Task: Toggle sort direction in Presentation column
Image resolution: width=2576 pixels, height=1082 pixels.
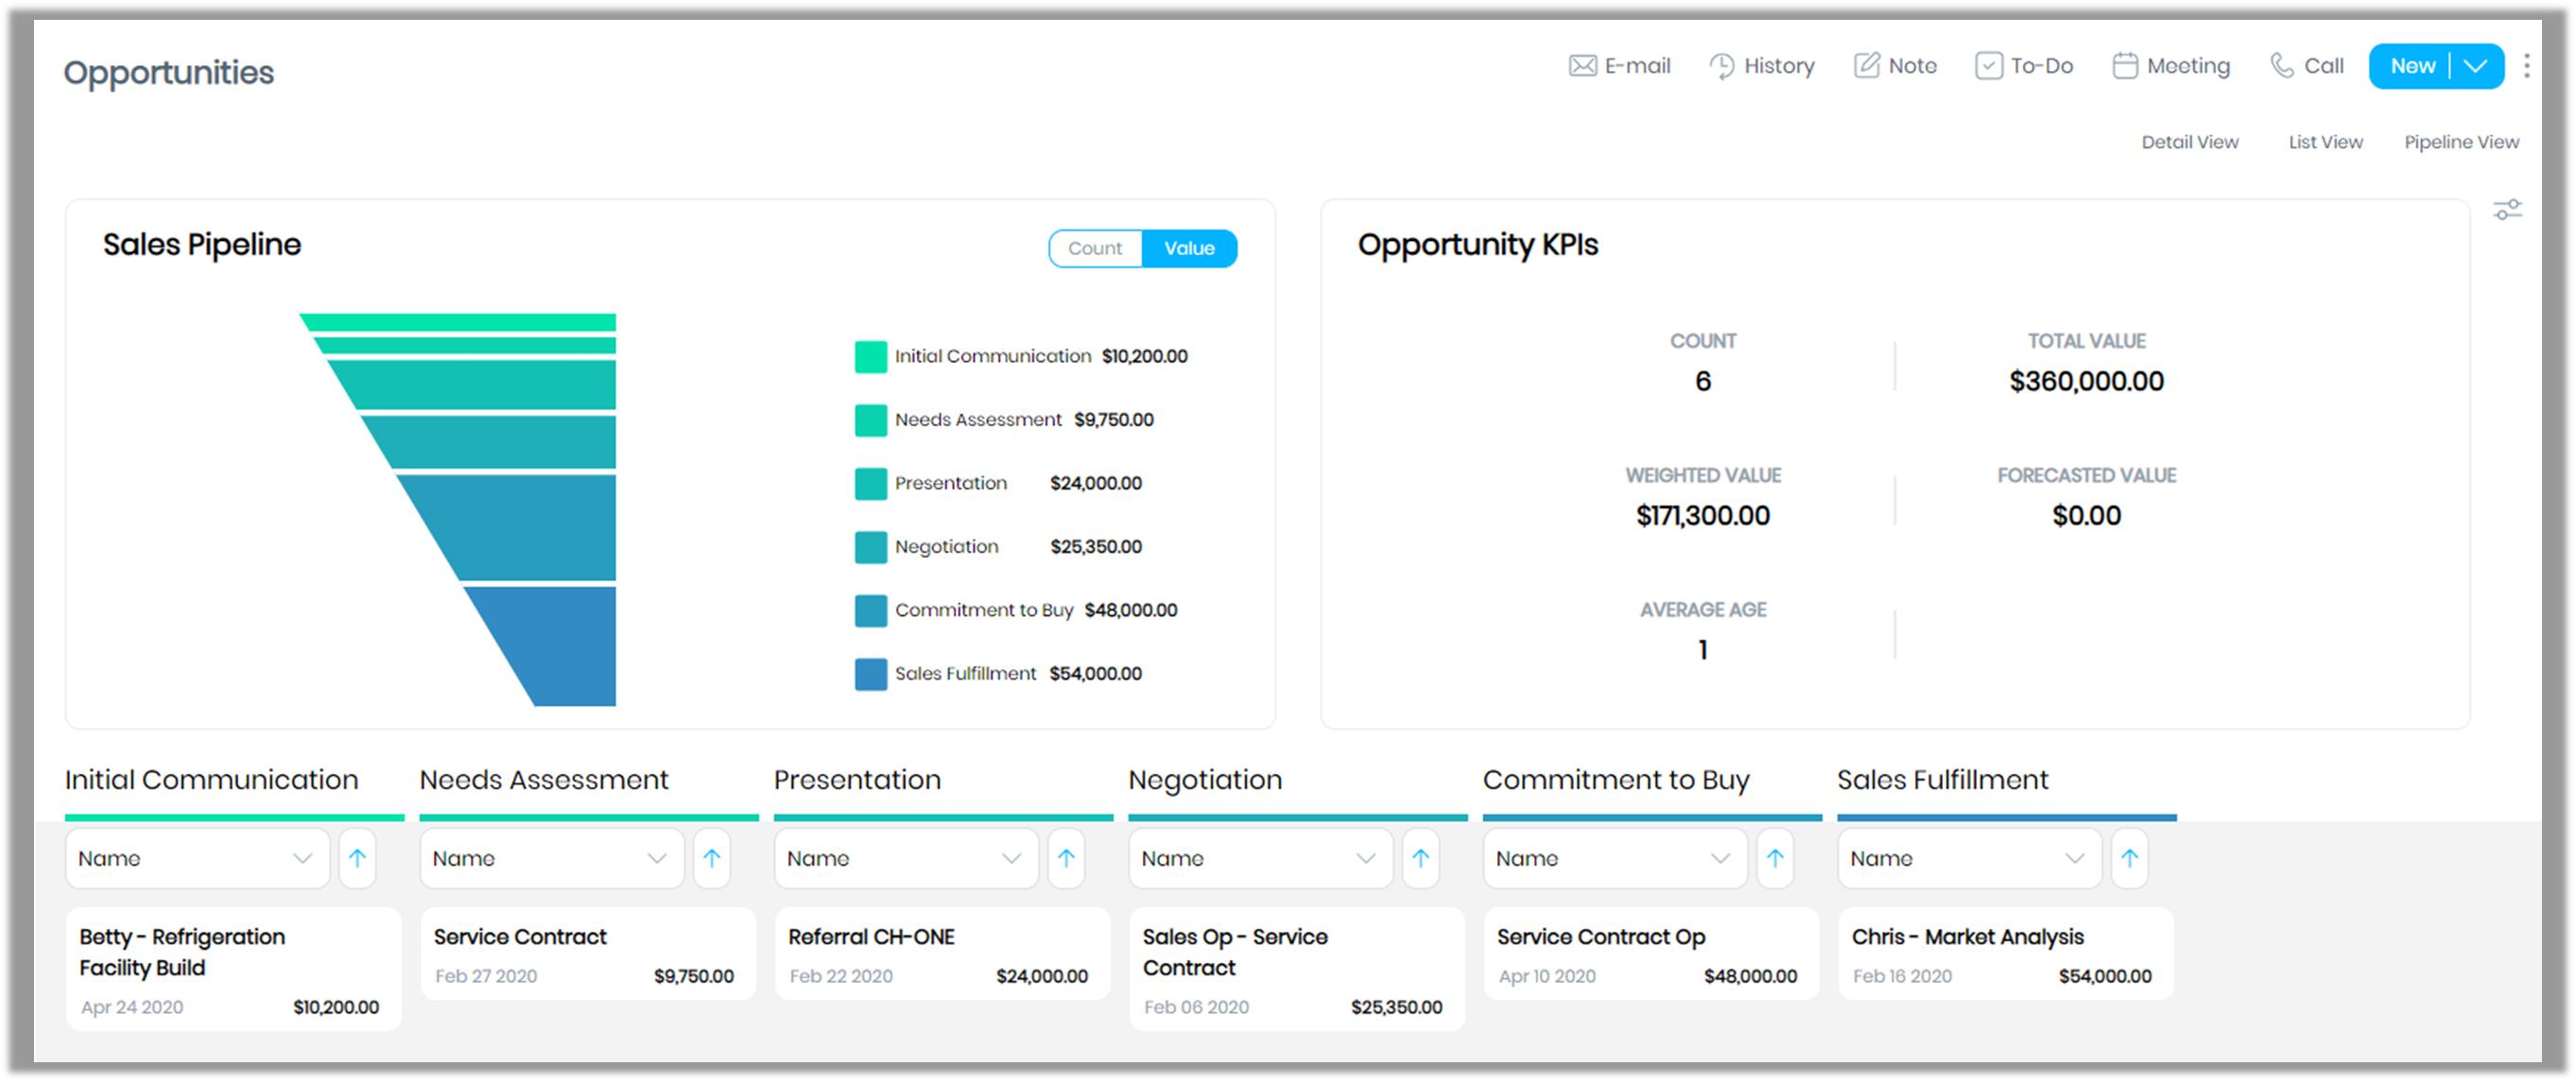Action: [x=1066, y=858]
